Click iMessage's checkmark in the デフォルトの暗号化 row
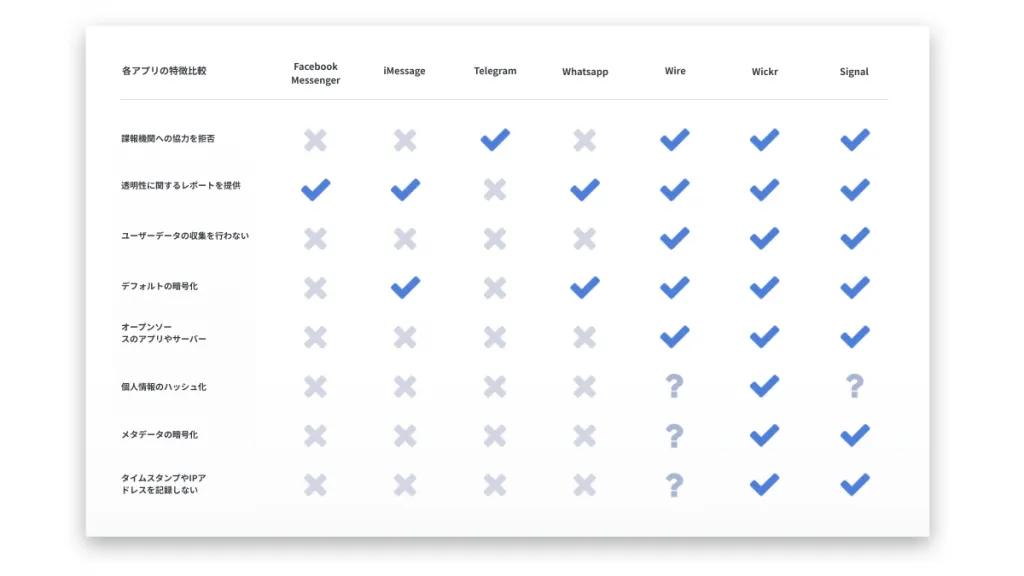Screen dimensions: 1024x576 click(405, 287)
